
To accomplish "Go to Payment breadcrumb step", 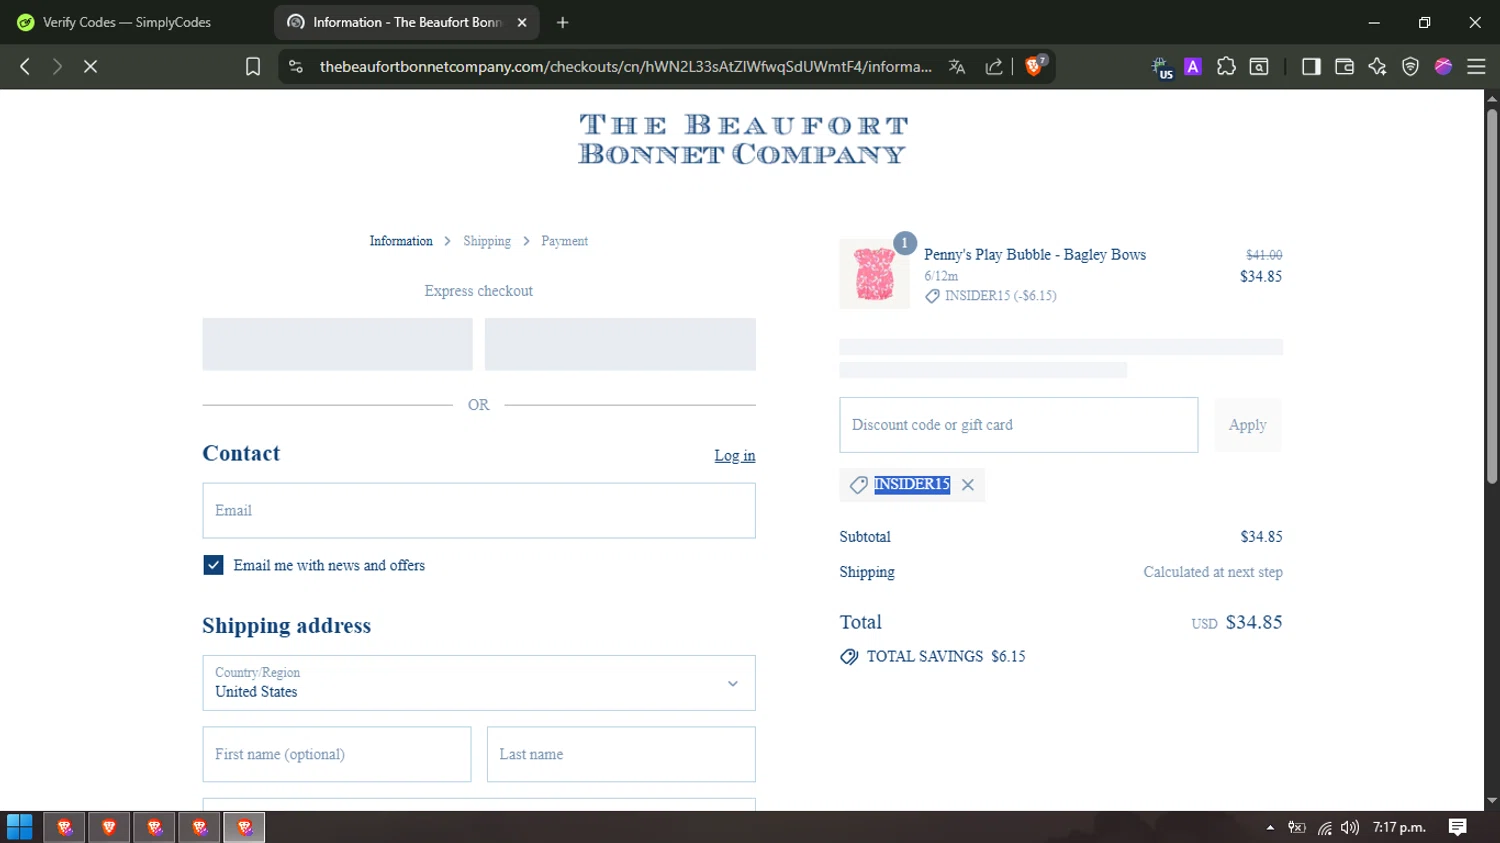I will tap(565, 241).
